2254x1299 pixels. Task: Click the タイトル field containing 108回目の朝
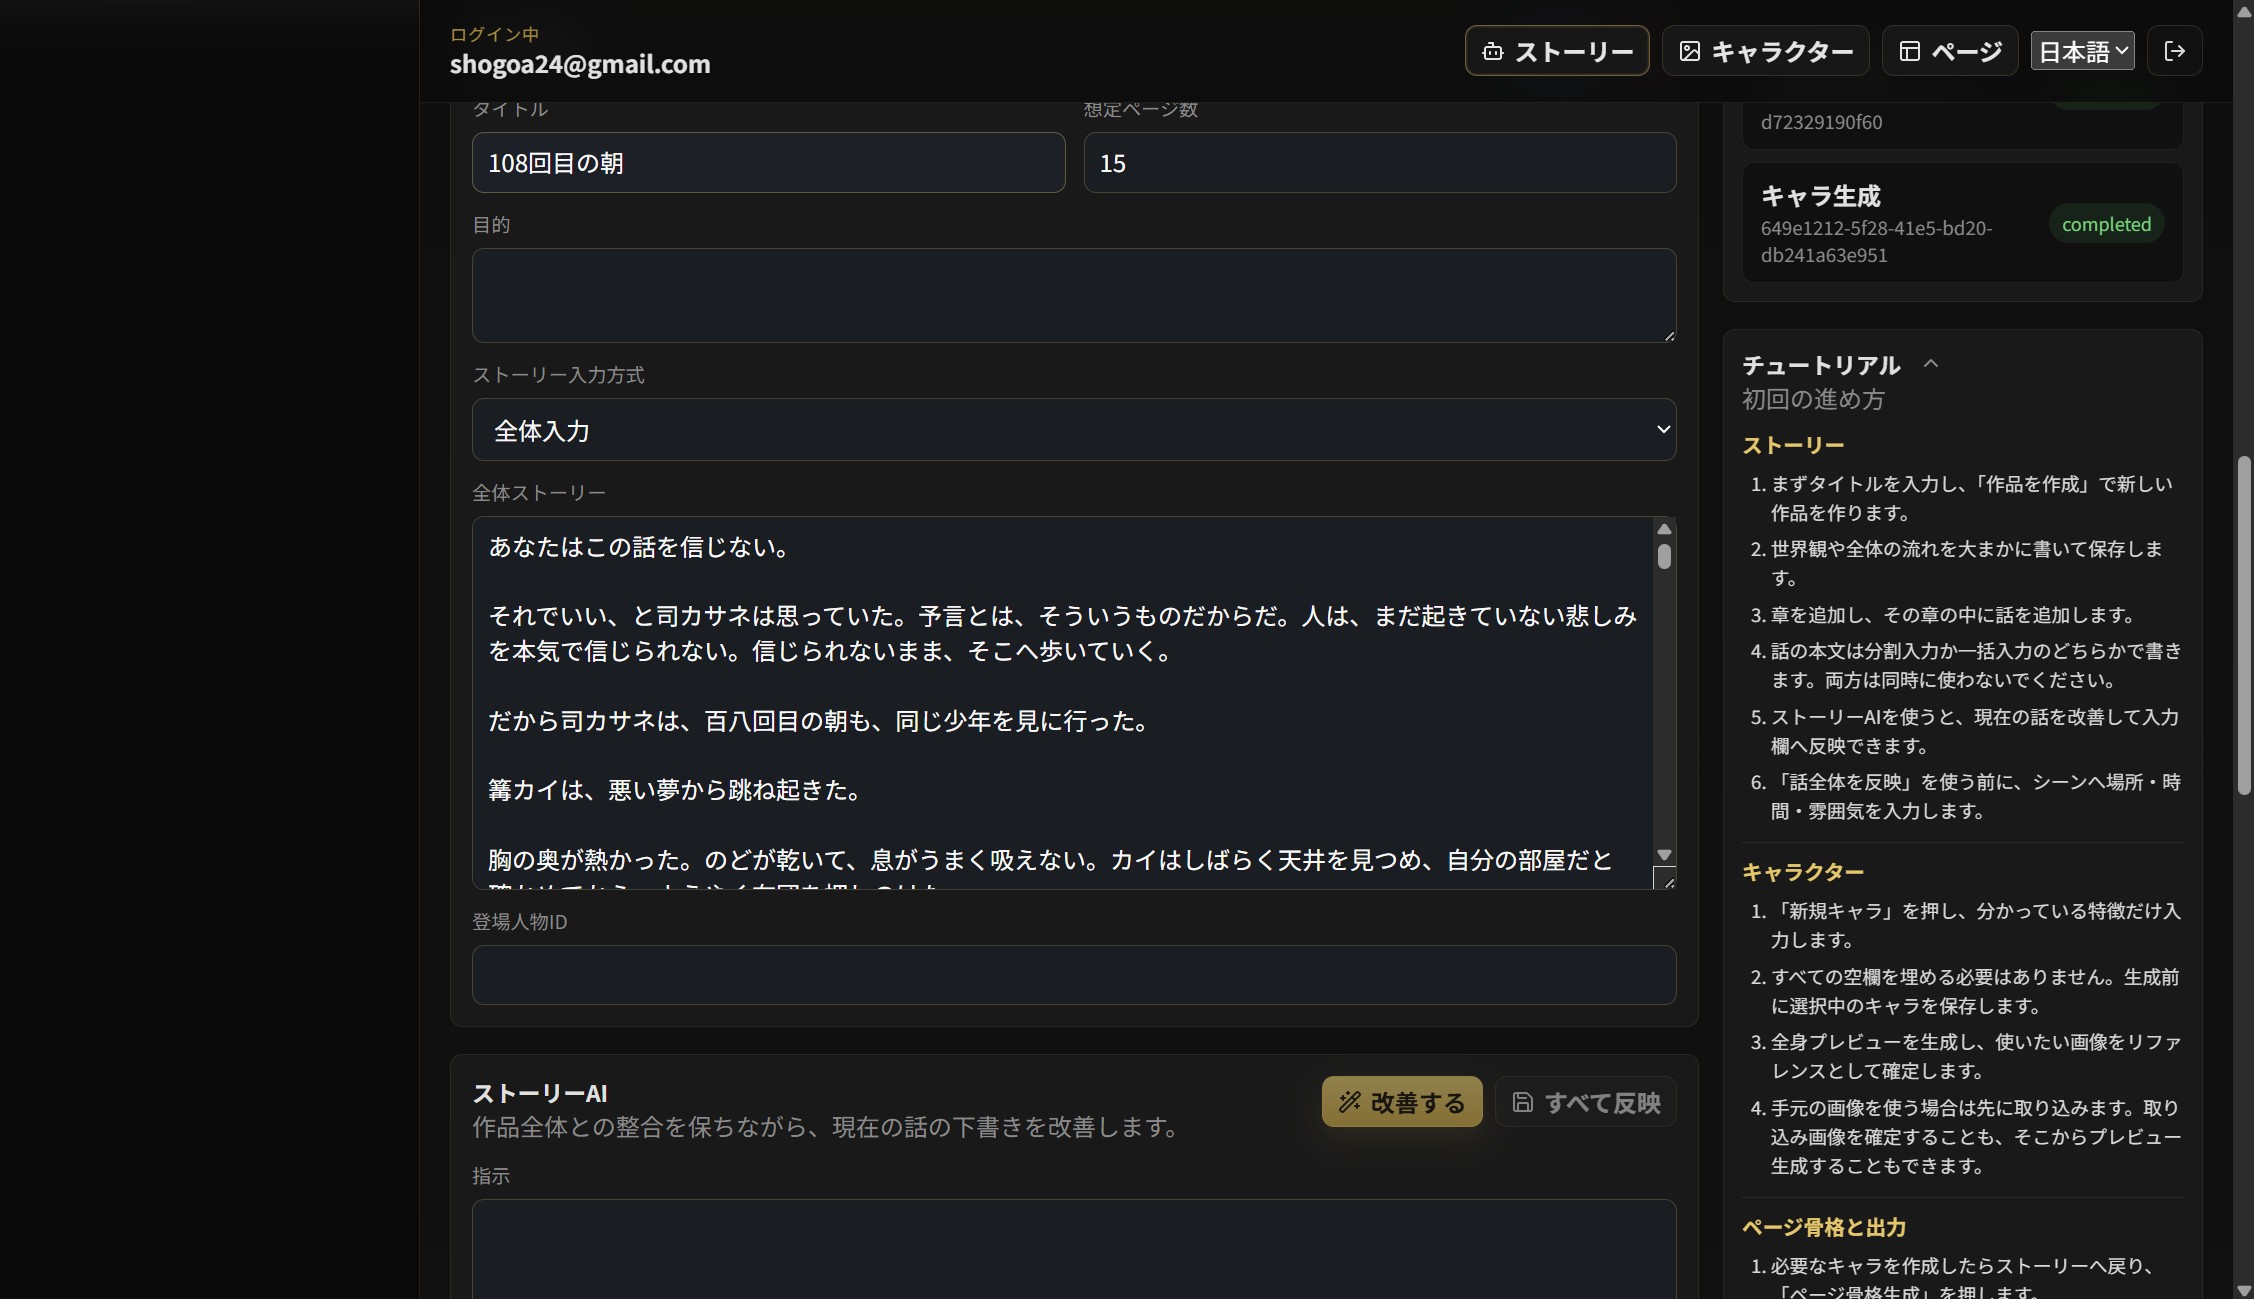tap(768, 163)
